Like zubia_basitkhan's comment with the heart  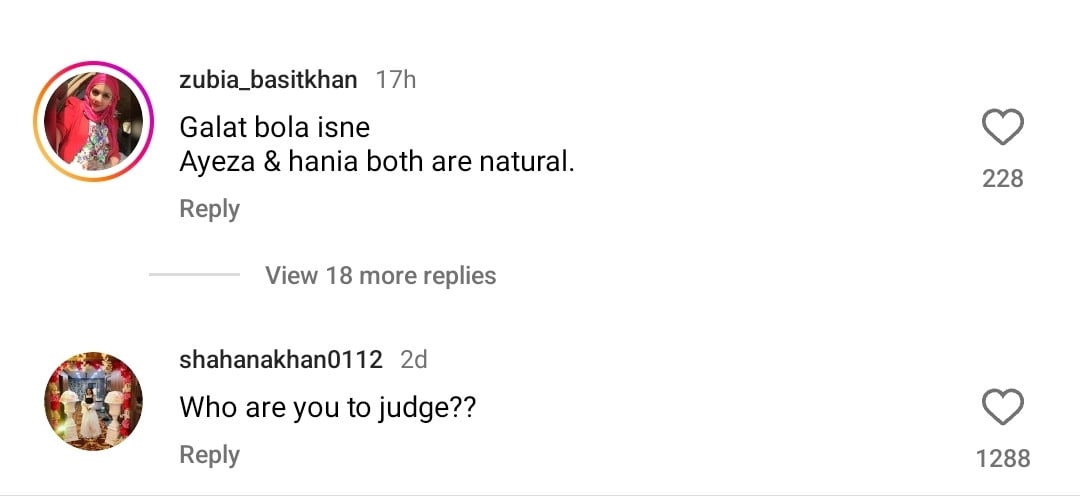1002,128
